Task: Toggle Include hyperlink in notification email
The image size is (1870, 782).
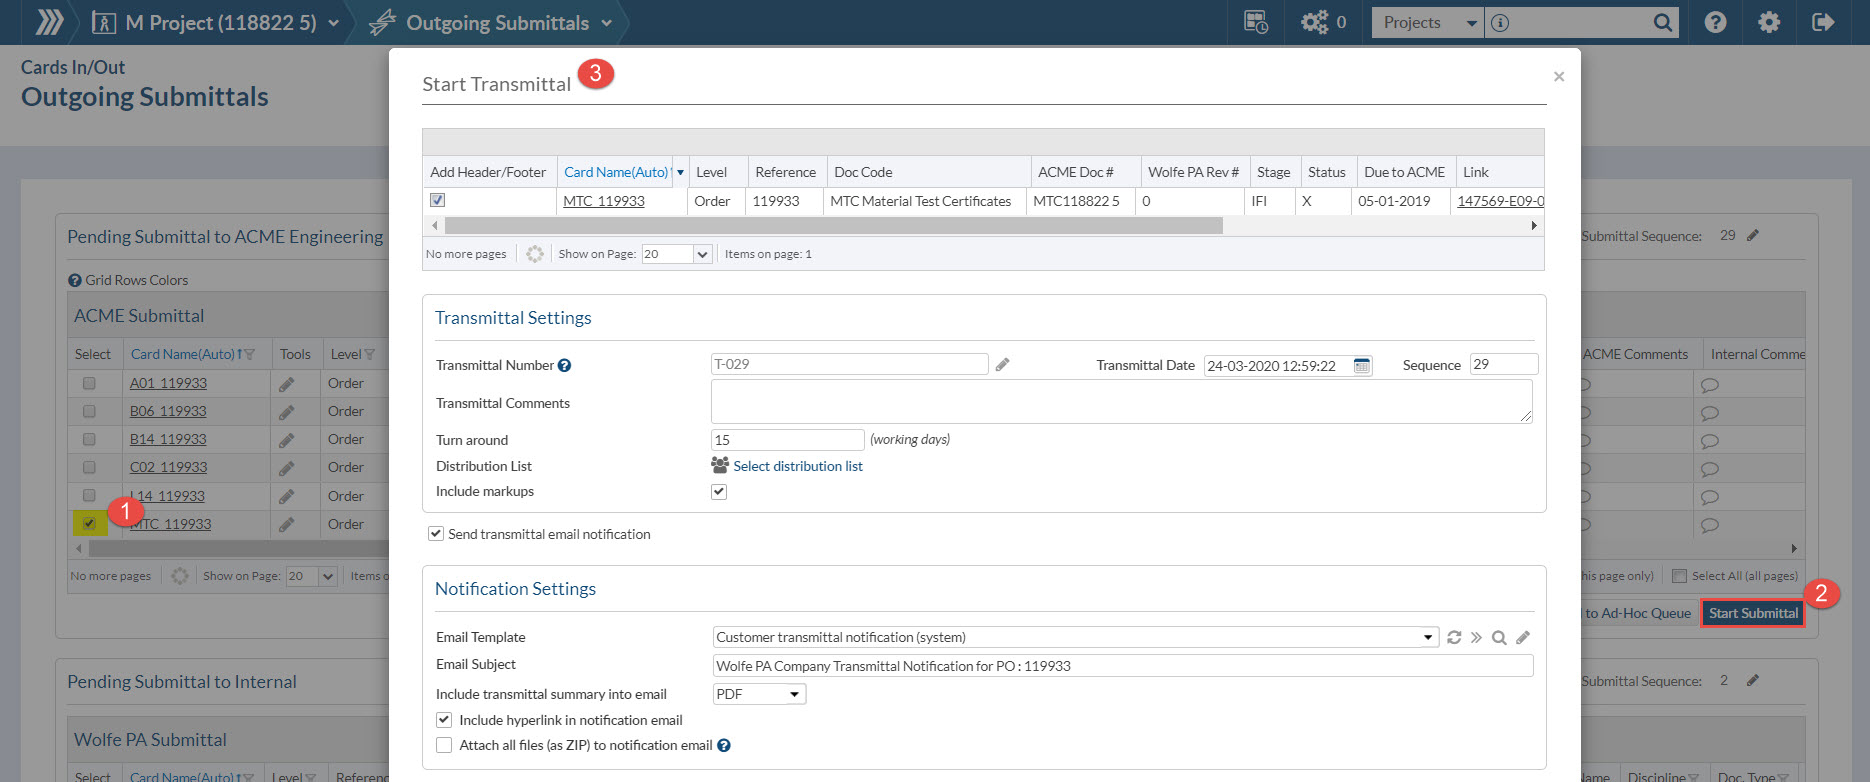Action: [x=444, y=719]
